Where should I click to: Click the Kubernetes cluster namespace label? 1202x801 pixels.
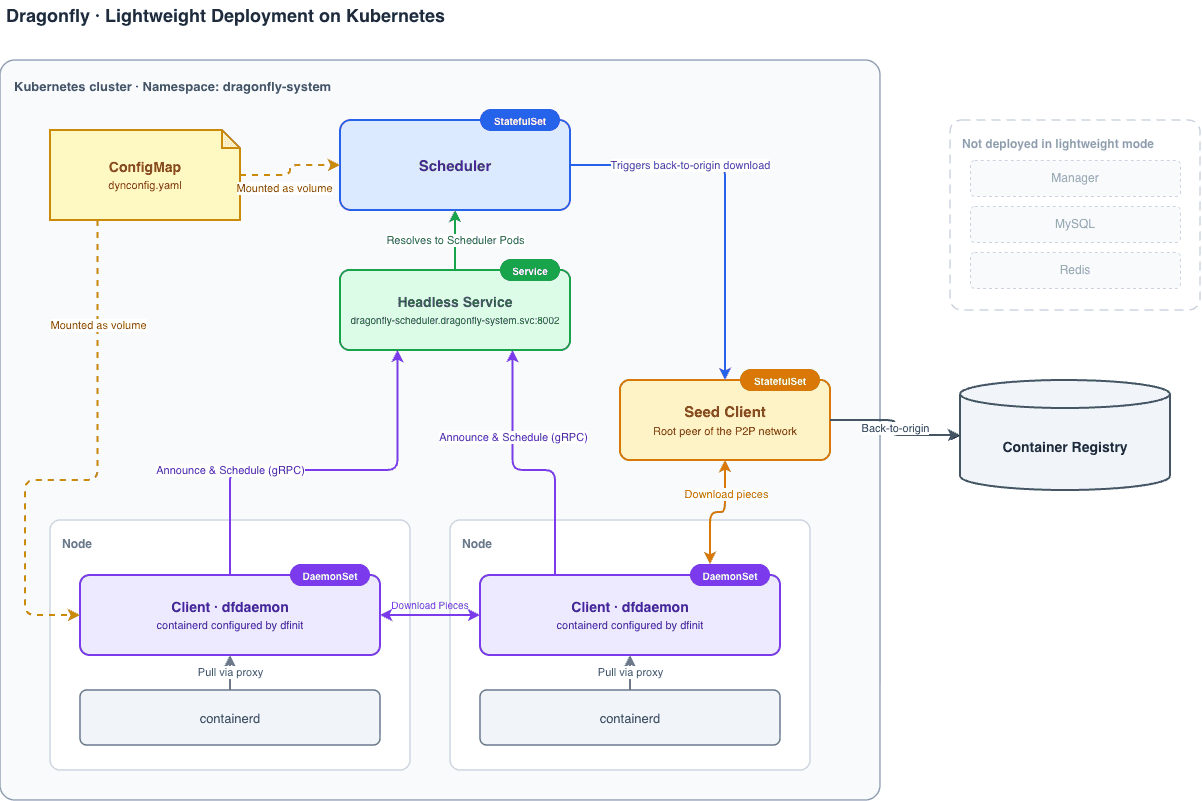pos(172,87)
